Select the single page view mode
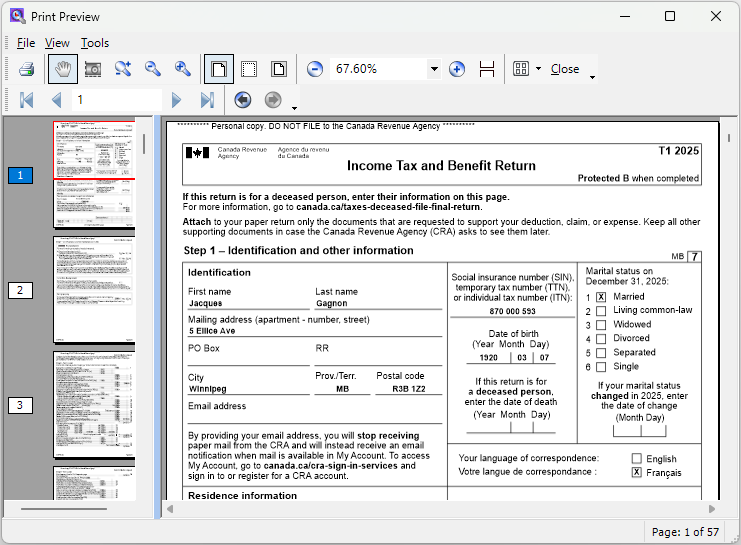Viewport: 741px width, 545px height. pyautogui.click(x=219, y=69)
